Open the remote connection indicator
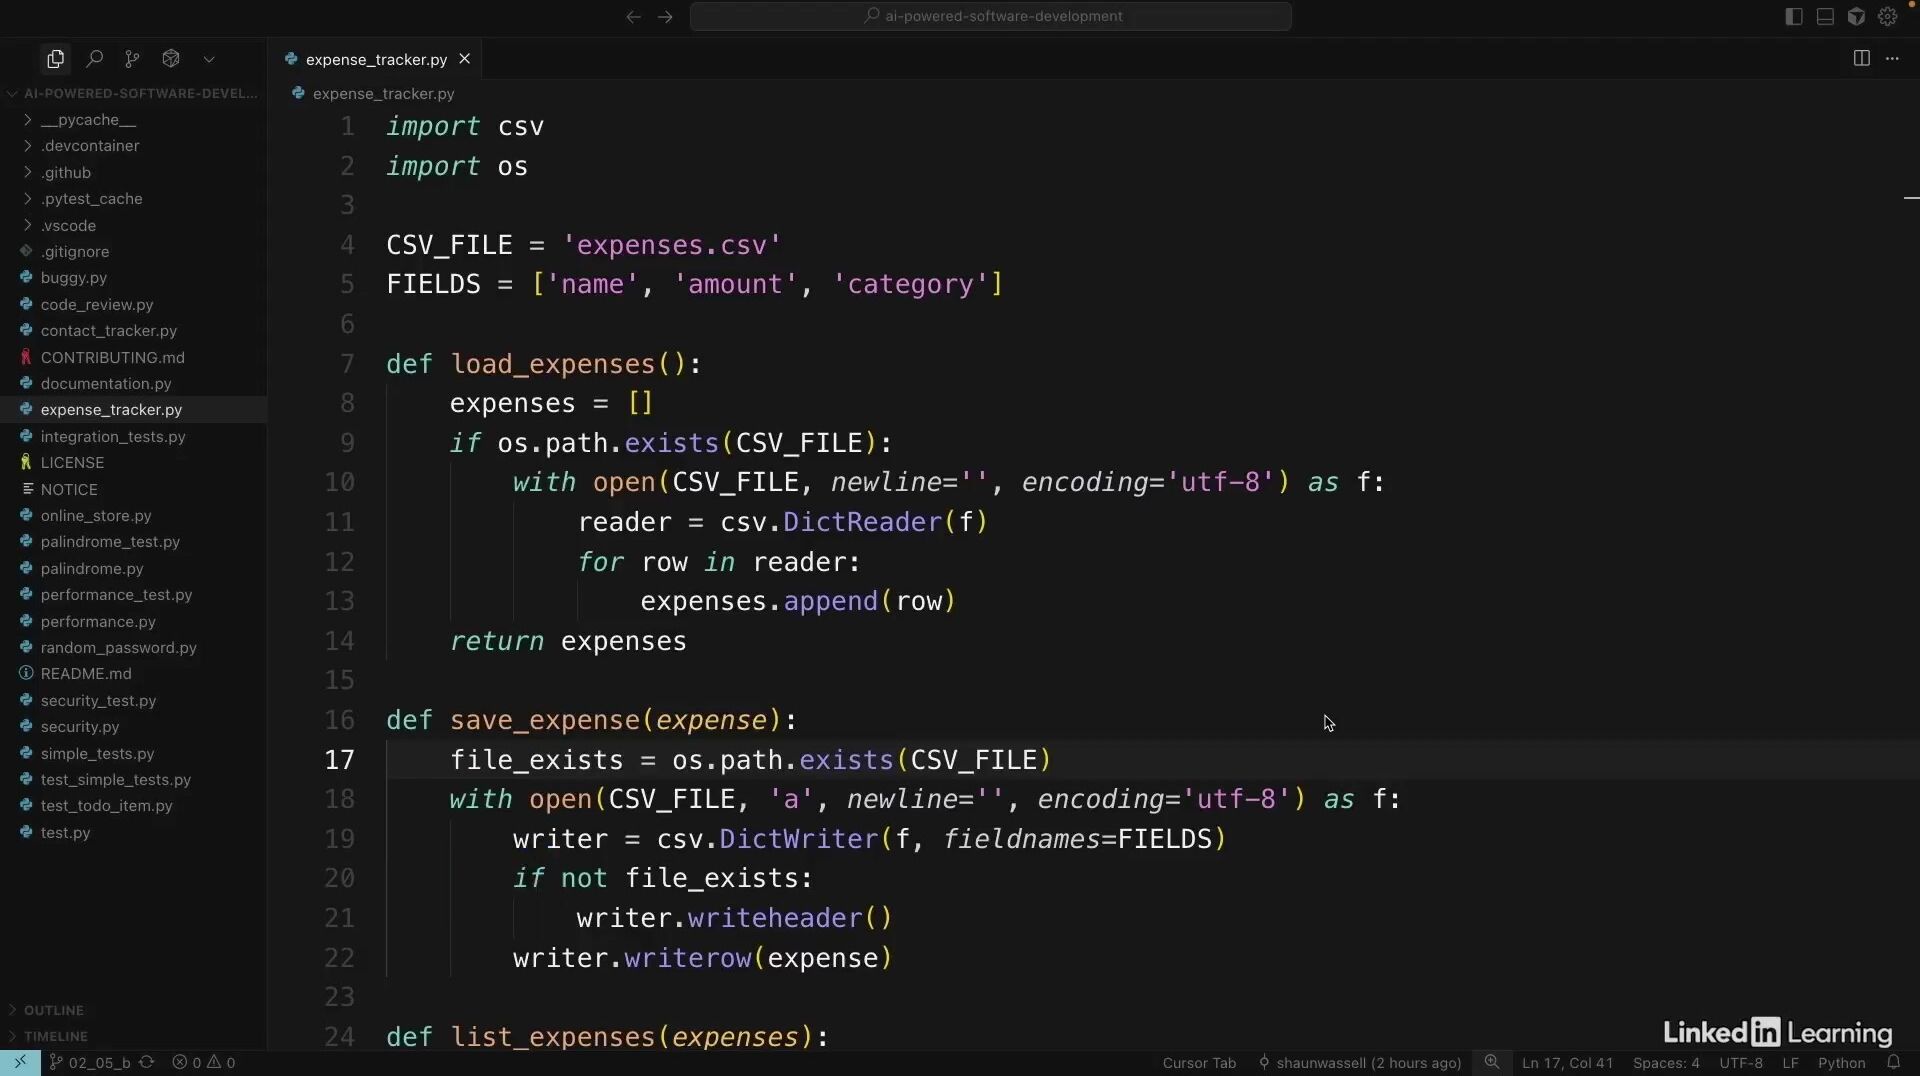This screenshot has height=1076, width=1920. click(x=18, y=1063)
